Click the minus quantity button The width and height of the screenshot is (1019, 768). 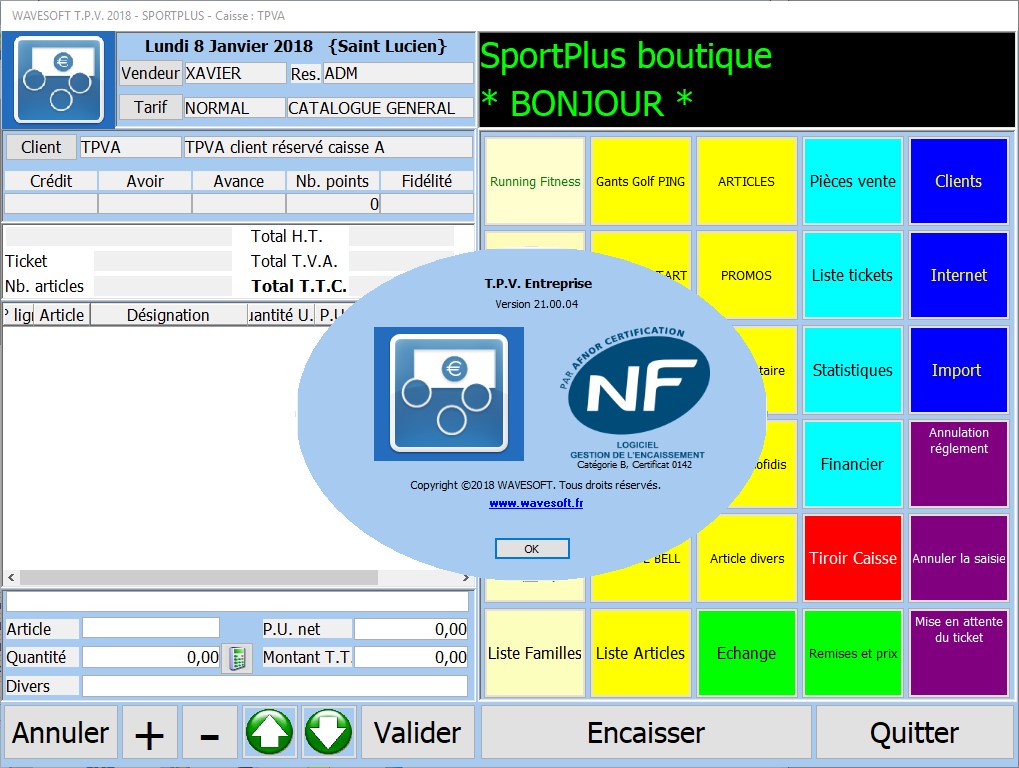tap(209, 734)
